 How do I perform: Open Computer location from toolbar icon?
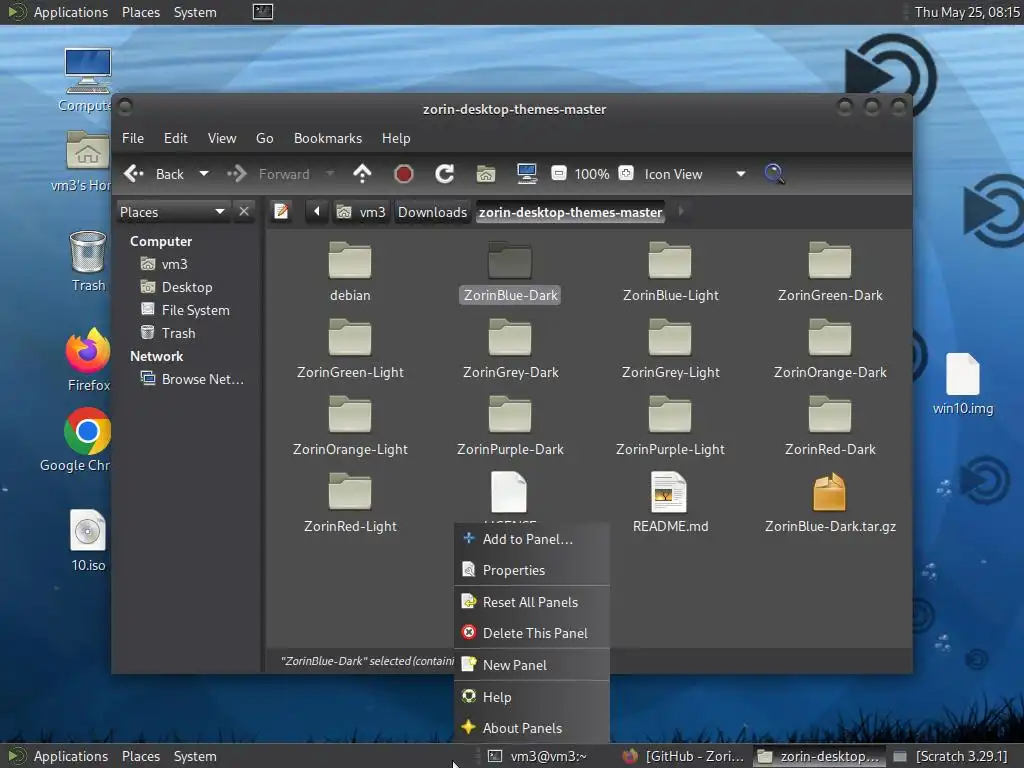[x=527, y=174]
